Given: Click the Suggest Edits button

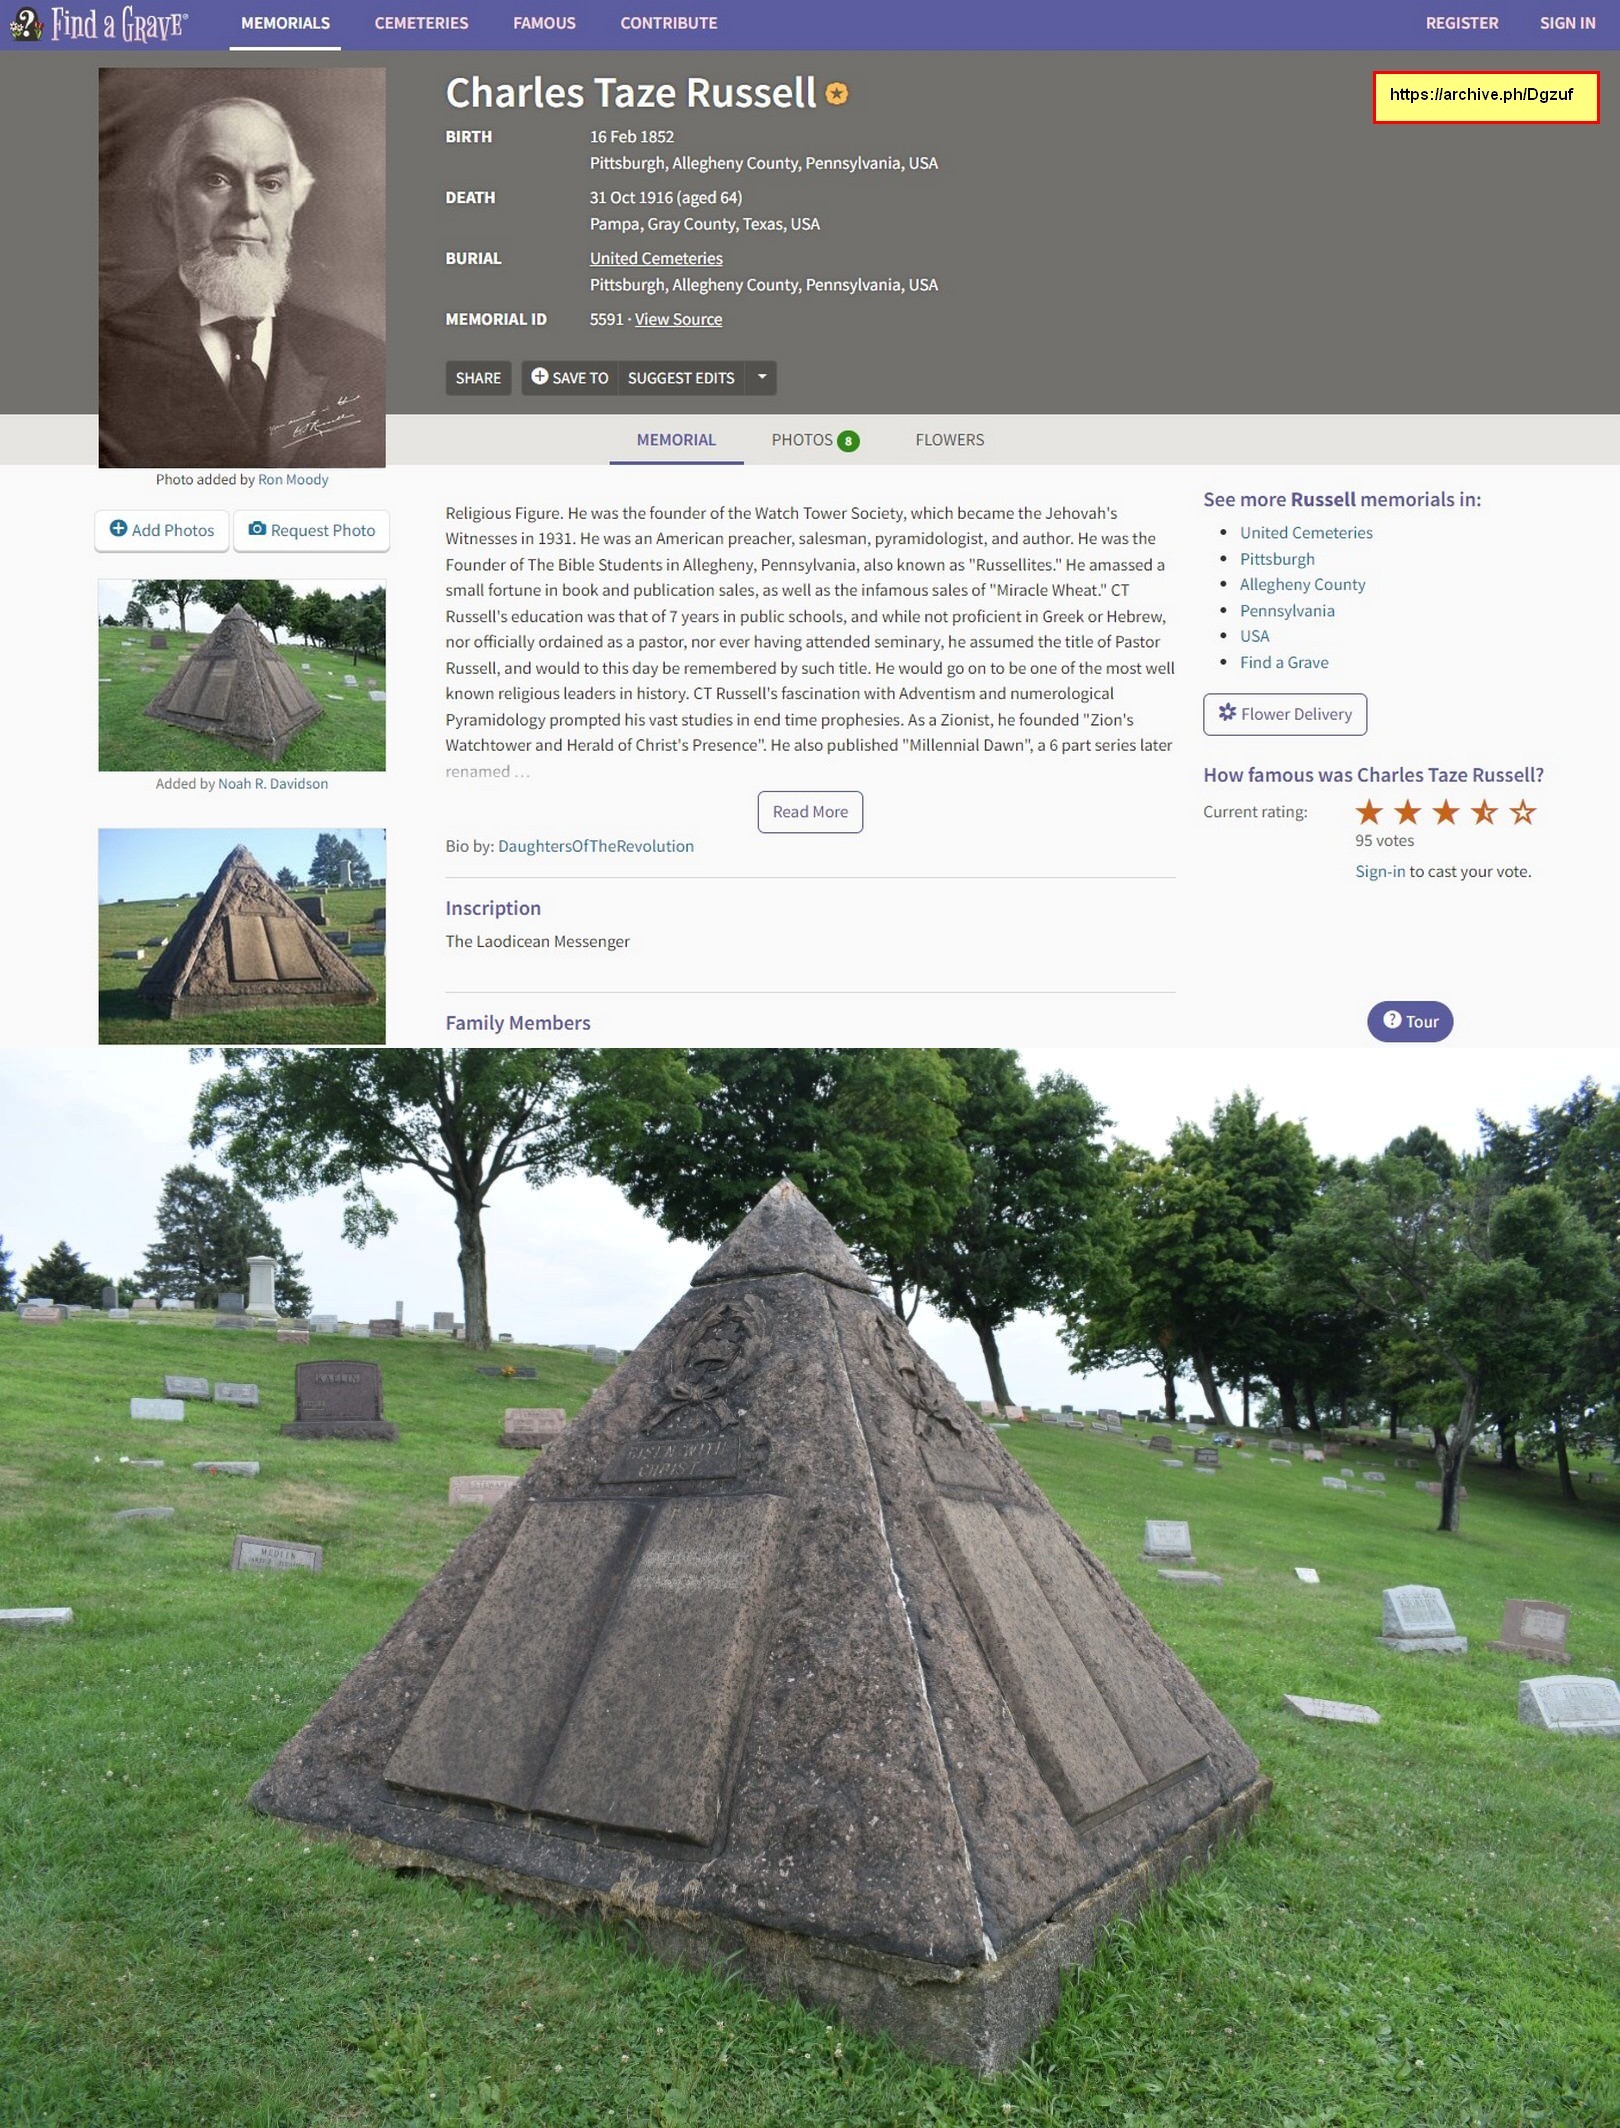Looking at the screenshot, I should pos(681,378).
